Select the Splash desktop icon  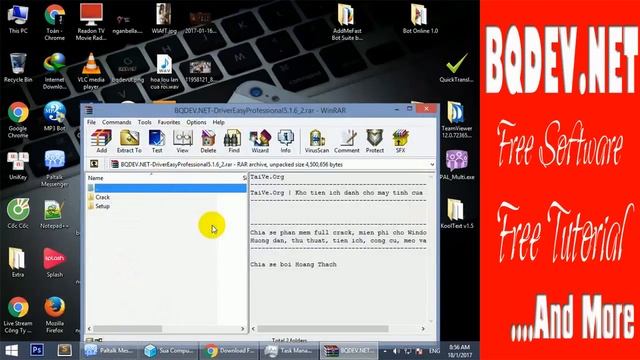pyautogui.click(x=55, y=262)
